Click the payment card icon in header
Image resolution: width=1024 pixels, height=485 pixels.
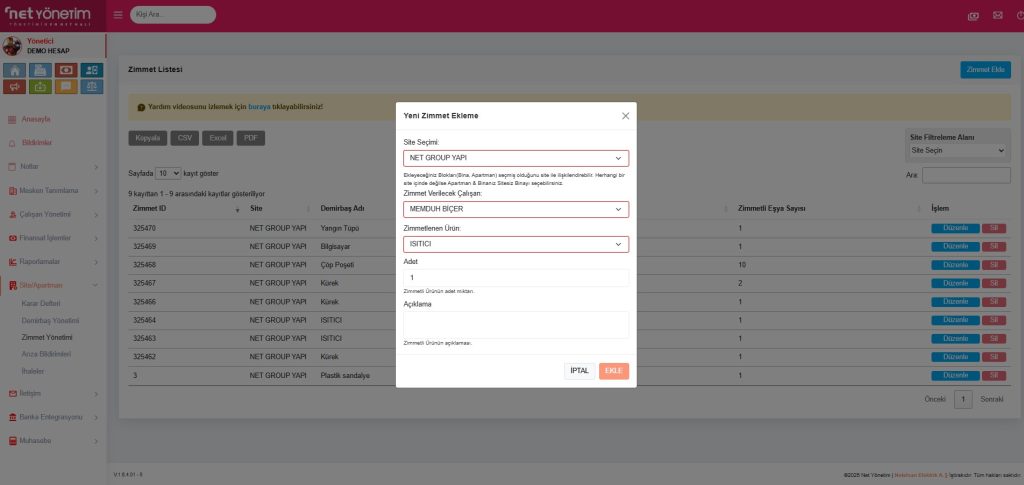972,15
